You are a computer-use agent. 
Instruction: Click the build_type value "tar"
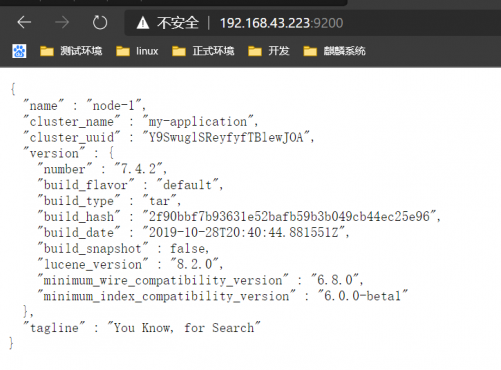[160, 200]
